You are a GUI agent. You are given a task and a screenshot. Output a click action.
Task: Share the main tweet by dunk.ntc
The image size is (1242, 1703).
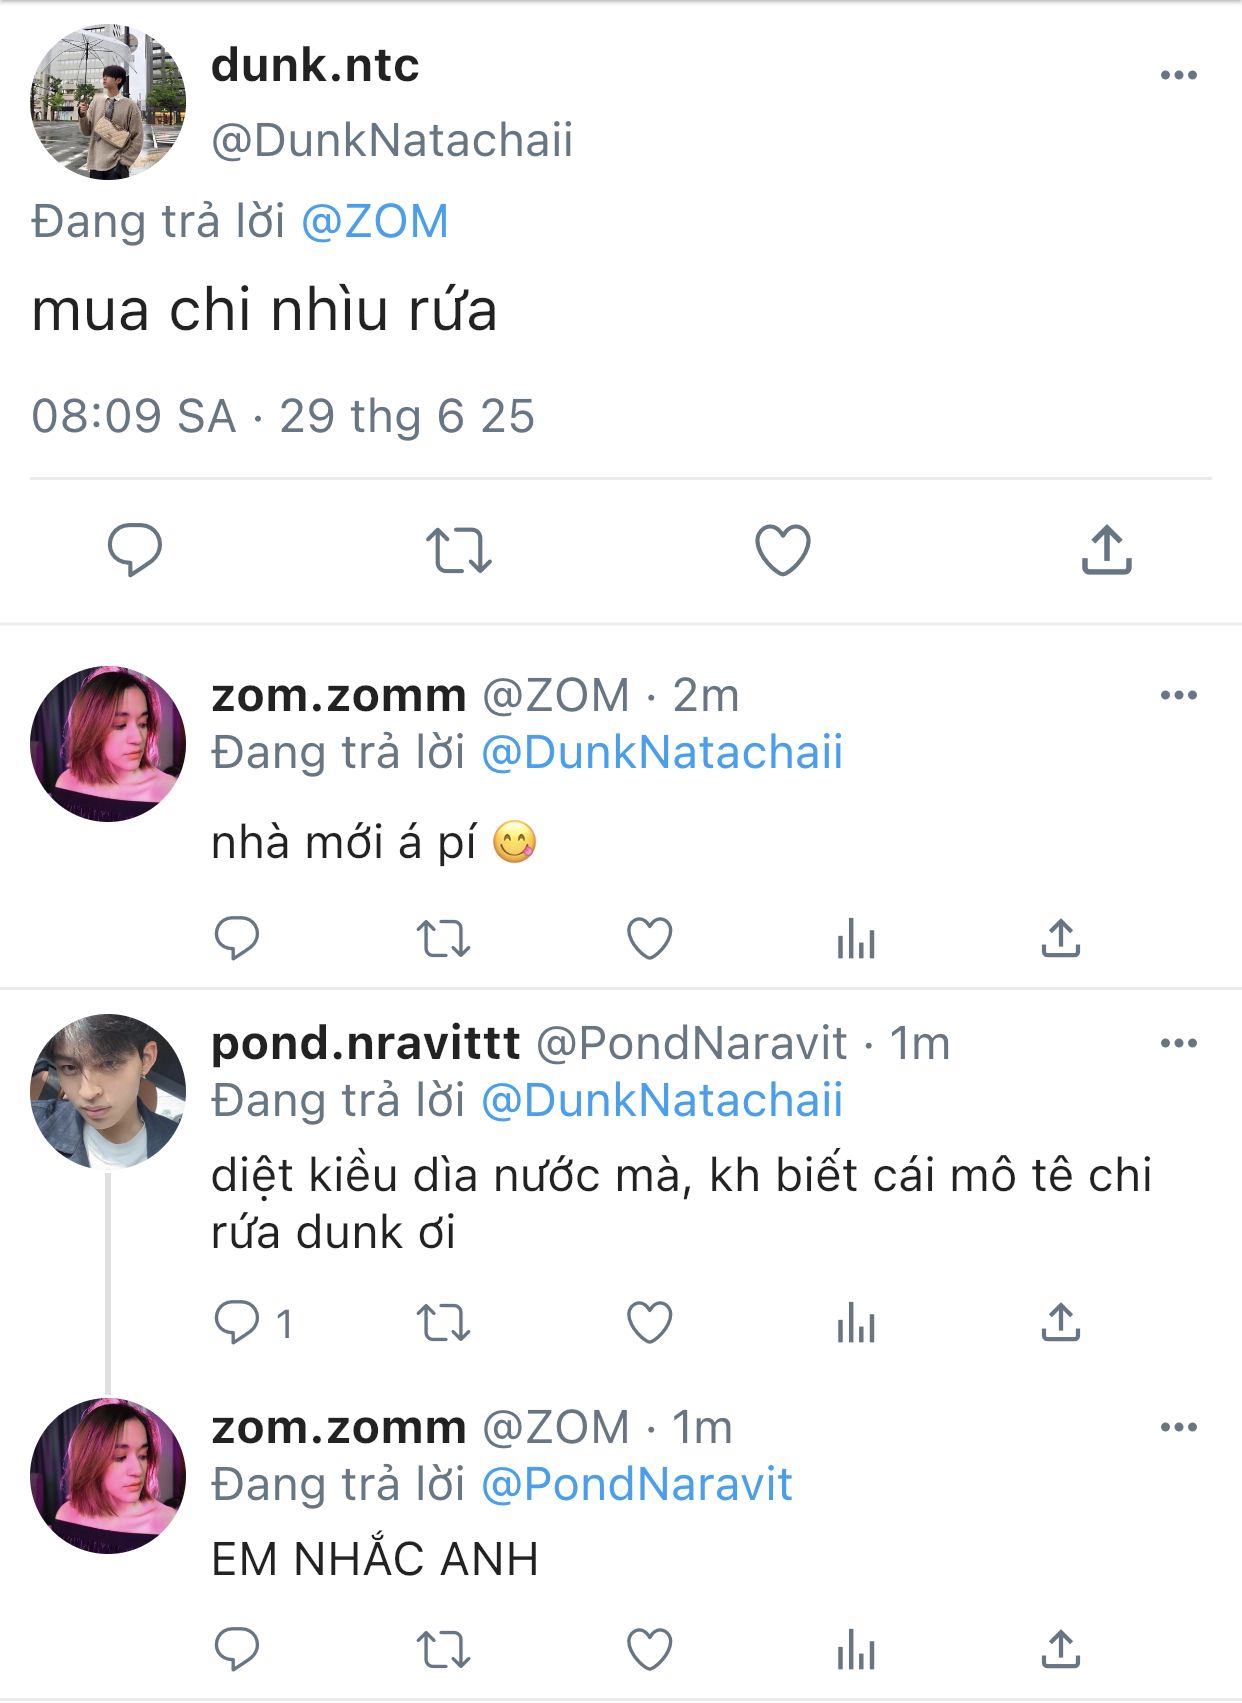1106,550
